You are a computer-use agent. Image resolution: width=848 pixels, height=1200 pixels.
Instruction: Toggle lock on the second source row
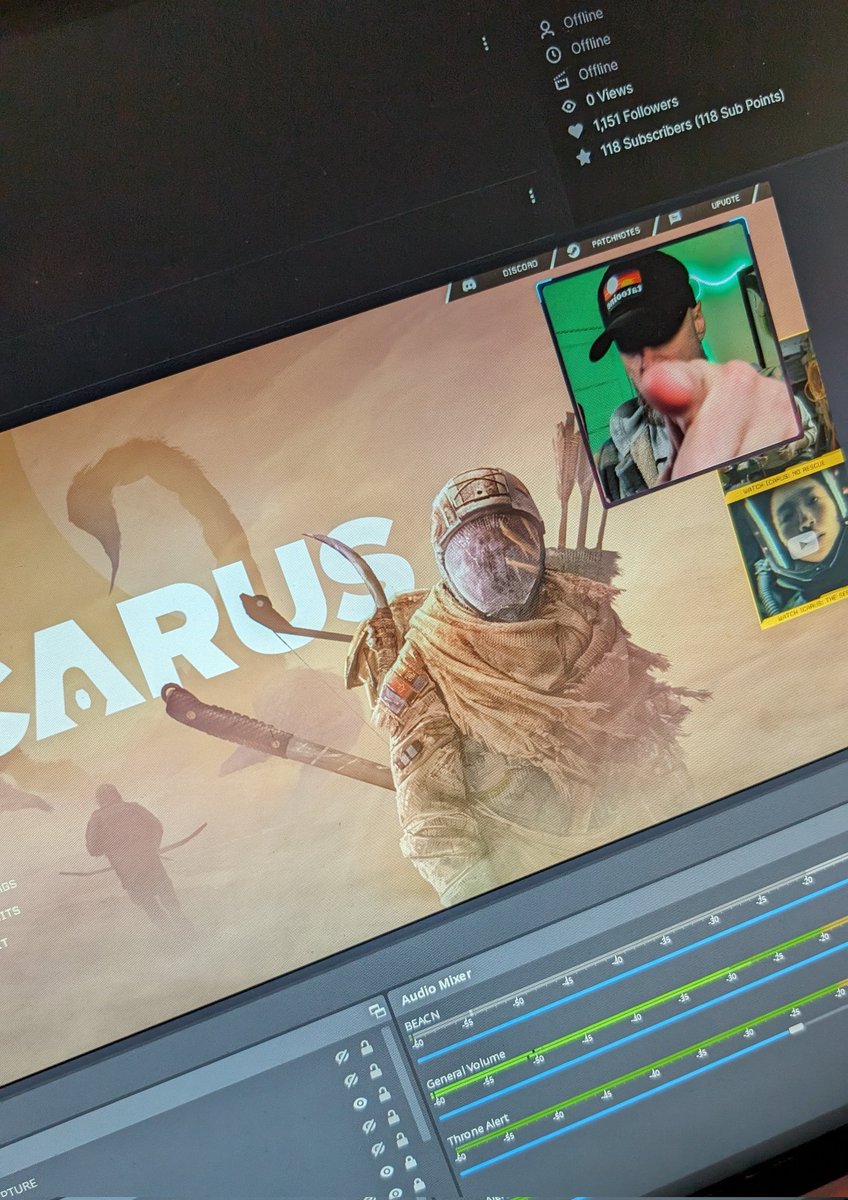375,1071
